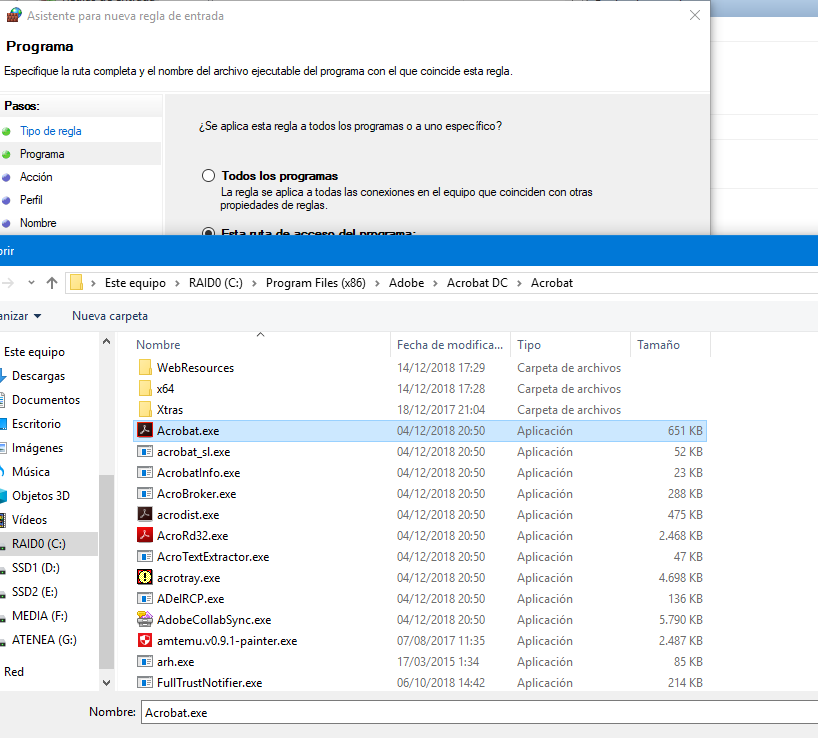Viewport: 818px width, 738px height.
Task: Go to 'Tipo de regla' wizard step
Action: (51, 131)
